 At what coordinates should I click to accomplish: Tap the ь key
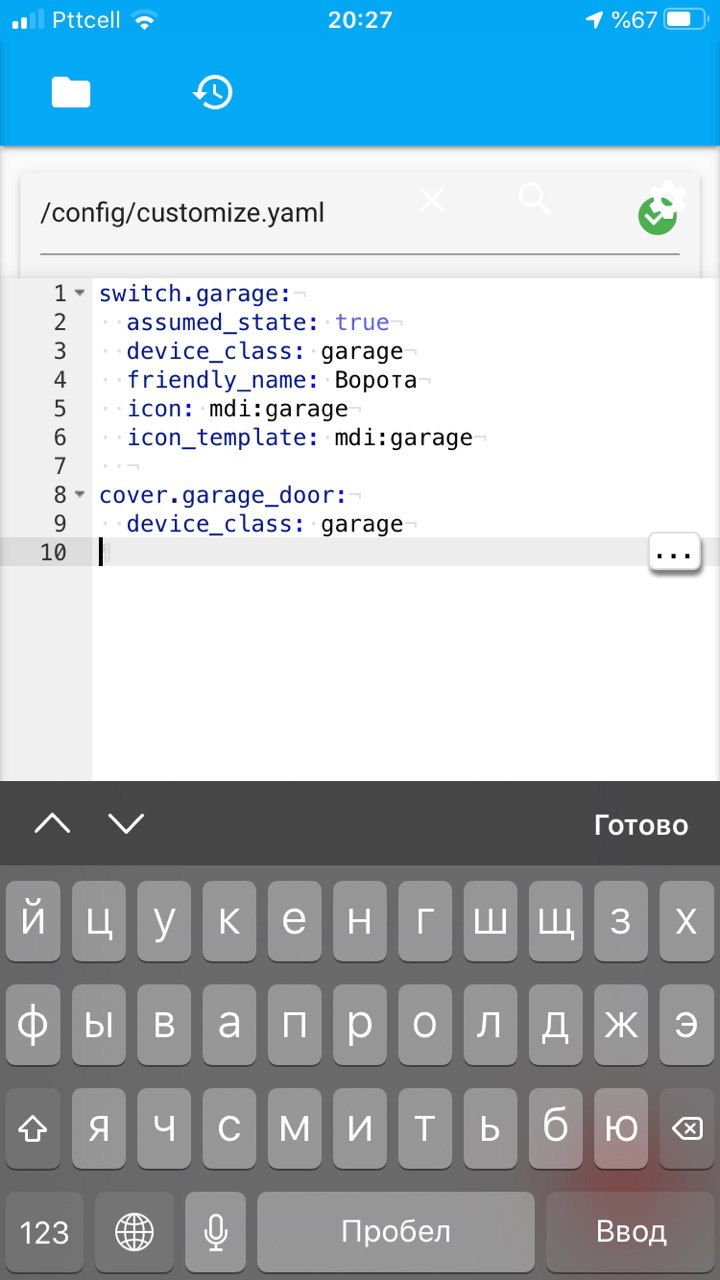490,1129
